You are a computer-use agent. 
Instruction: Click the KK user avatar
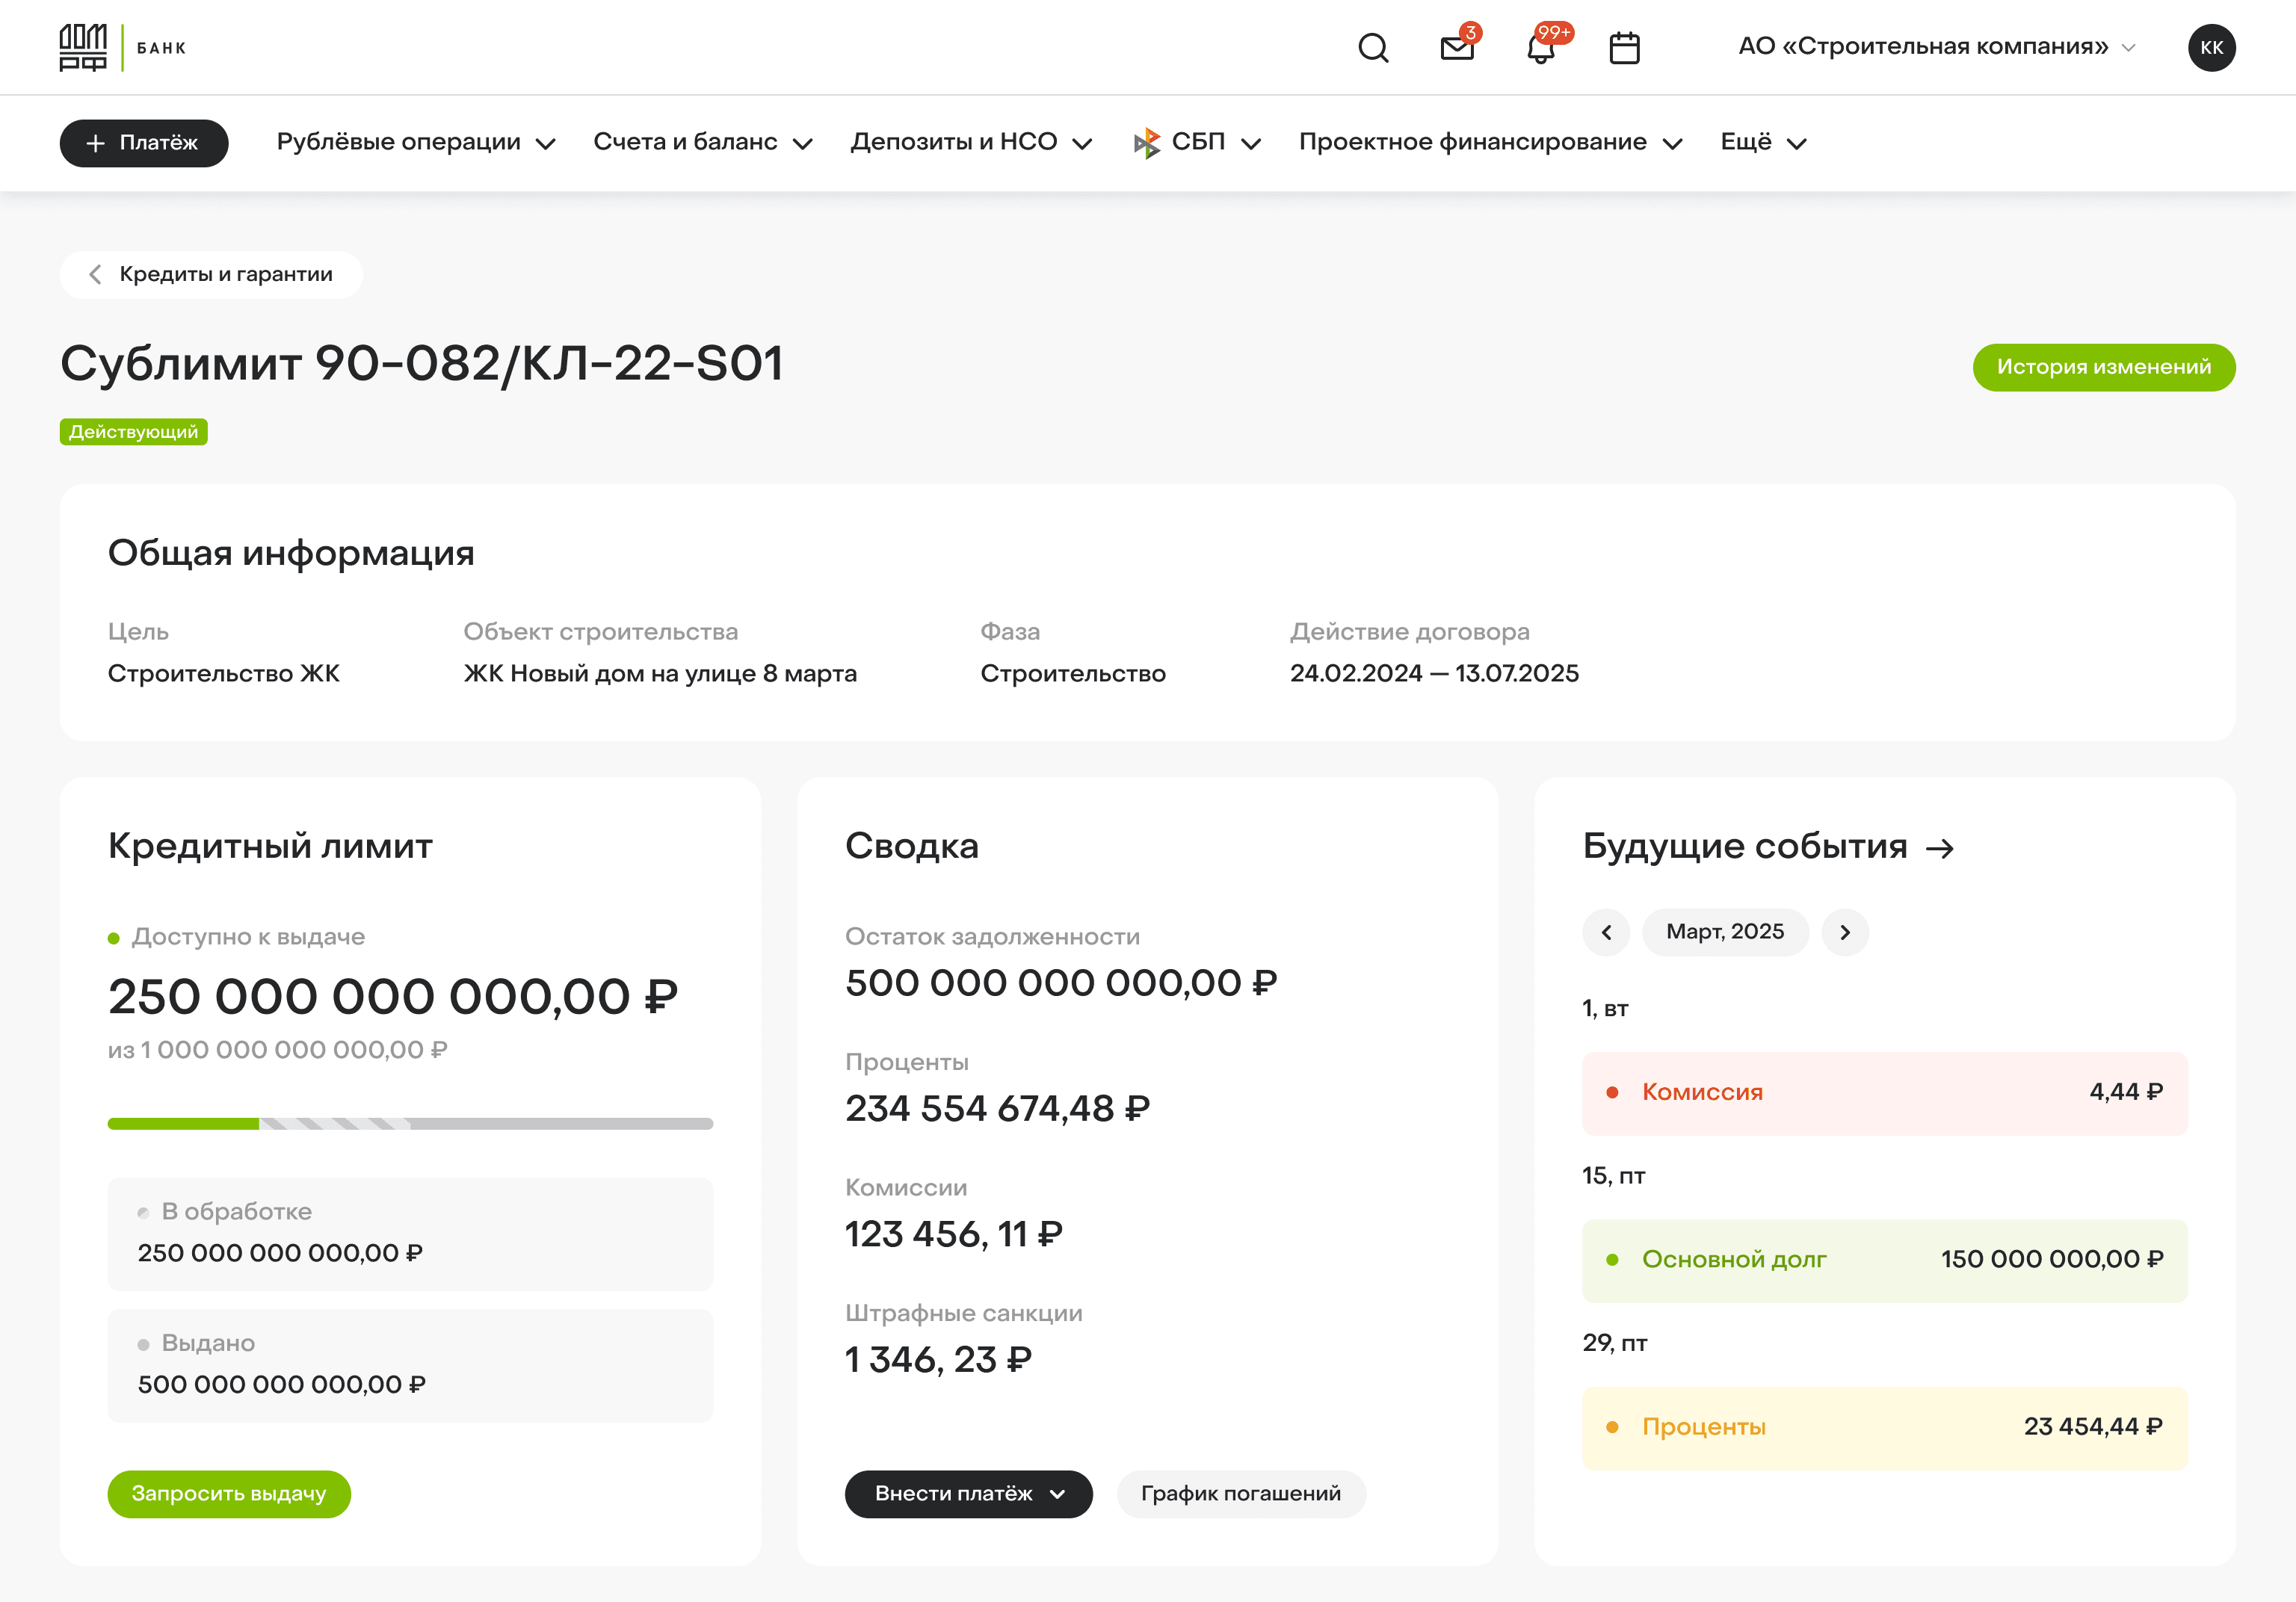coord(2211,47)
